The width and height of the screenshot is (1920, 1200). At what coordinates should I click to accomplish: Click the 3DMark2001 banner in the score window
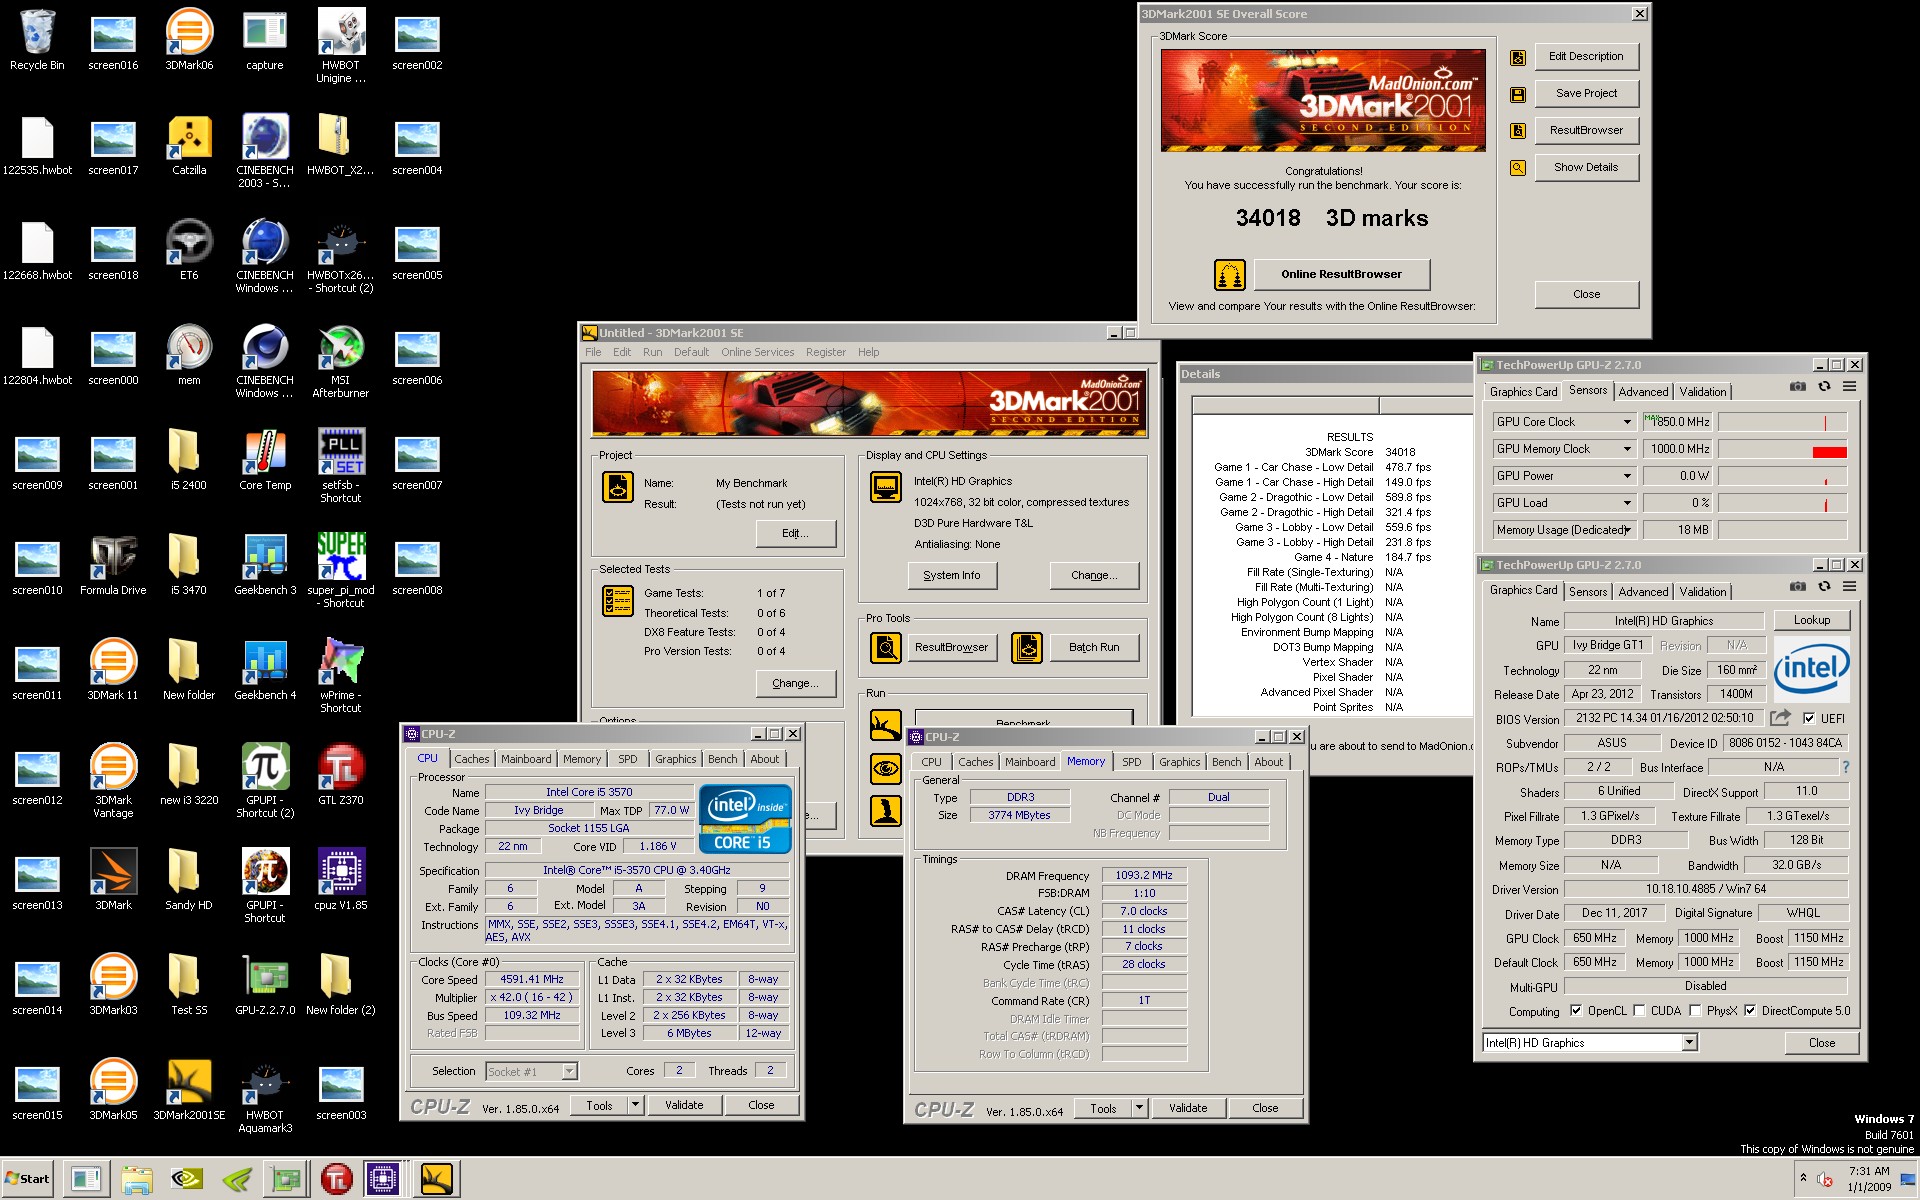pos(1322,100)
